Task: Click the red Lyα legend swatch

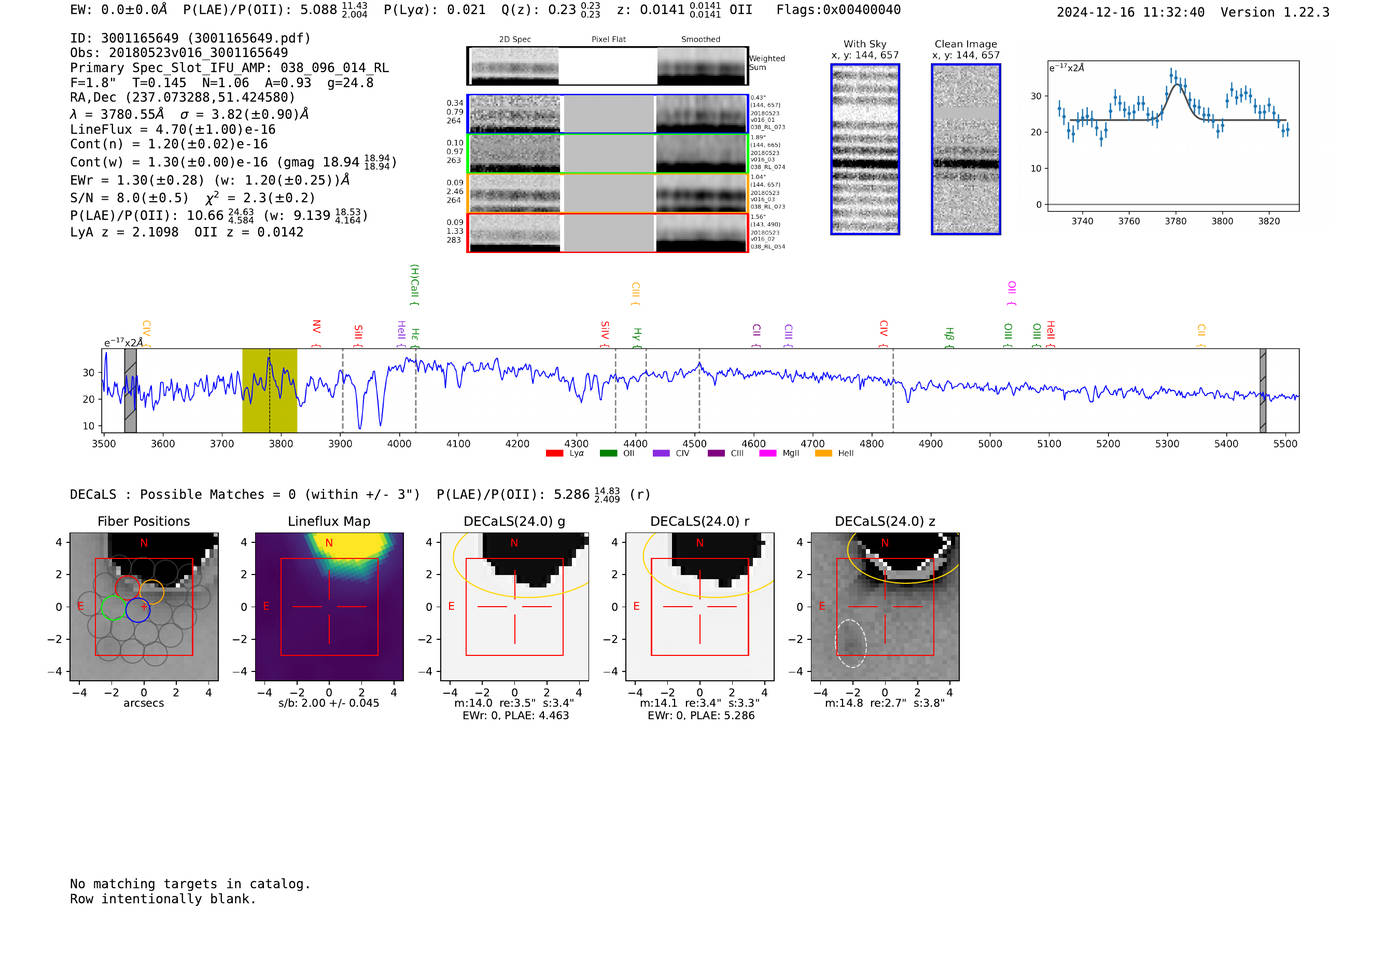Action: click(x=554, y=454)
